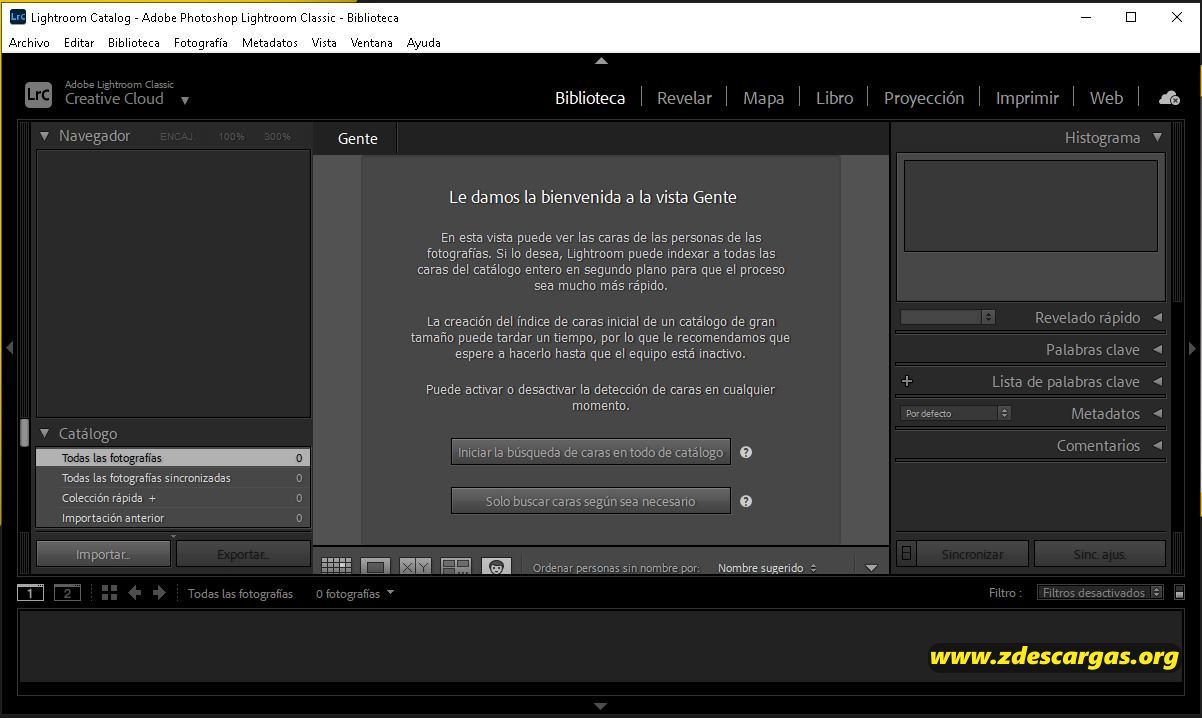1202x718 pixels.
Task: Click the Sincronizar button
Action: [x=972, y=554]
